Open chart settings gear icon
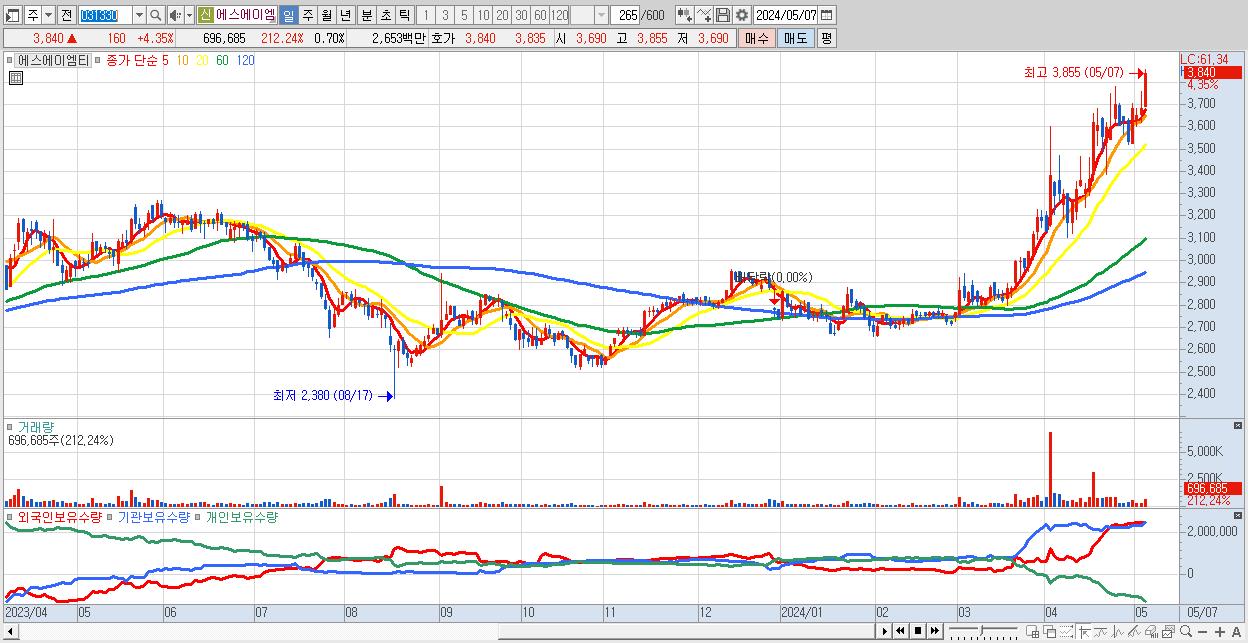 tap(742, 15)
